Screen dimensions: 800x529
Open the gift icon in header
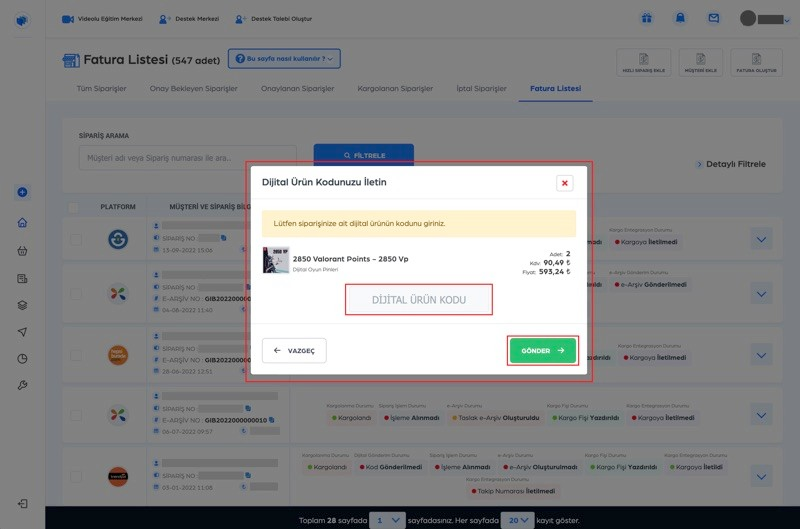pyautogui.click(x=646, y=18)
